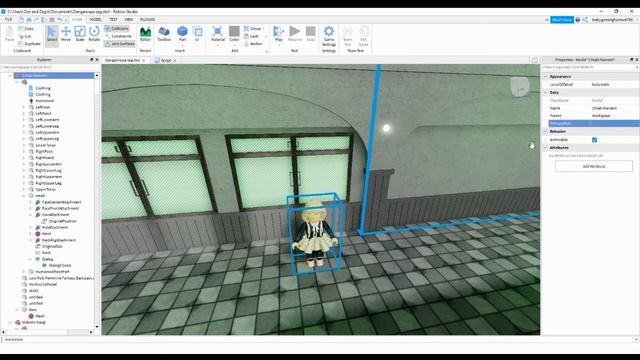Click the Name property value field
Image resolution: width=640 pixels, height=360 pixels.
(615, 108)
